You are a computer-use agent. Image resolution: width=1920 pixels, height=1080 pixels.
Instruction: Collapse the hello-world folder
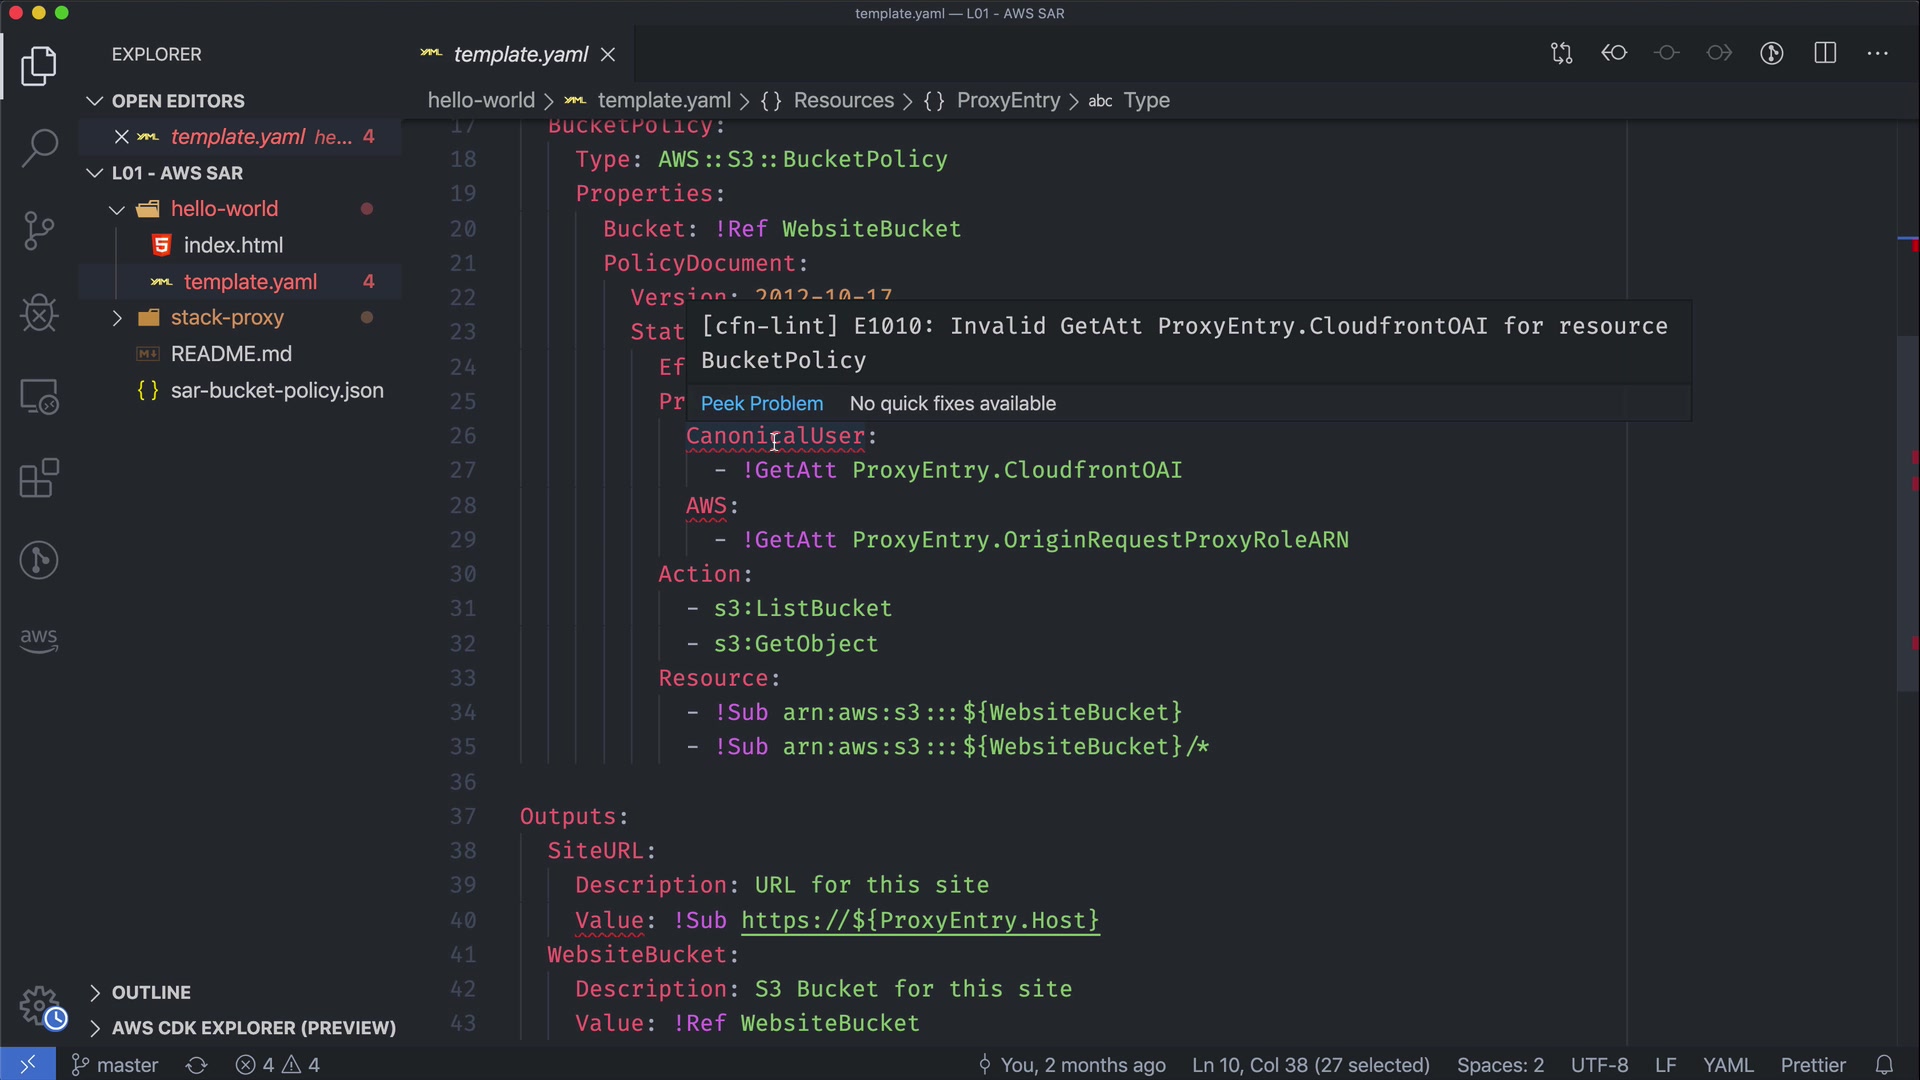pos(117,209)
